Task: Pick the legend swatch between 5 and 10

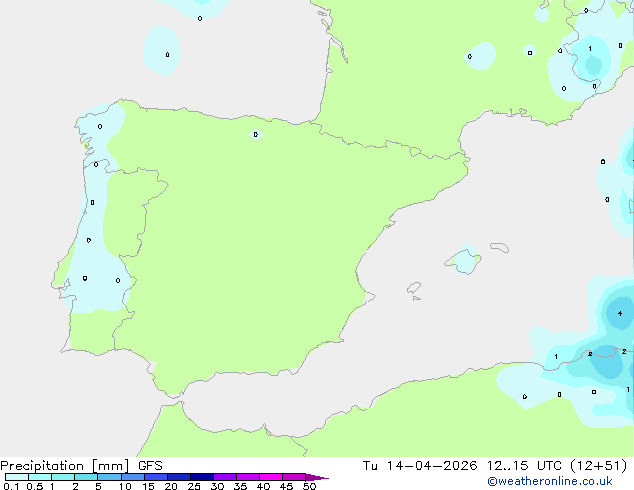Action: [x=109, y=477]
